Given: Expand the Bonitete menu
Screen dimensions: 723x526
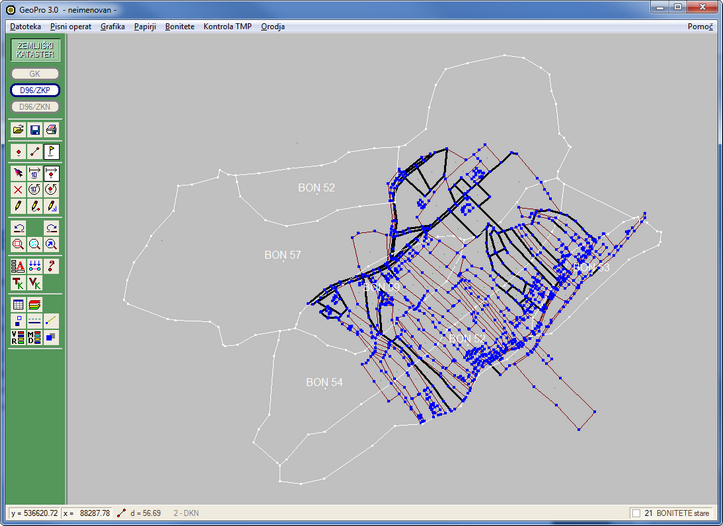Looking at the screenshot, I should pos(180,26).
